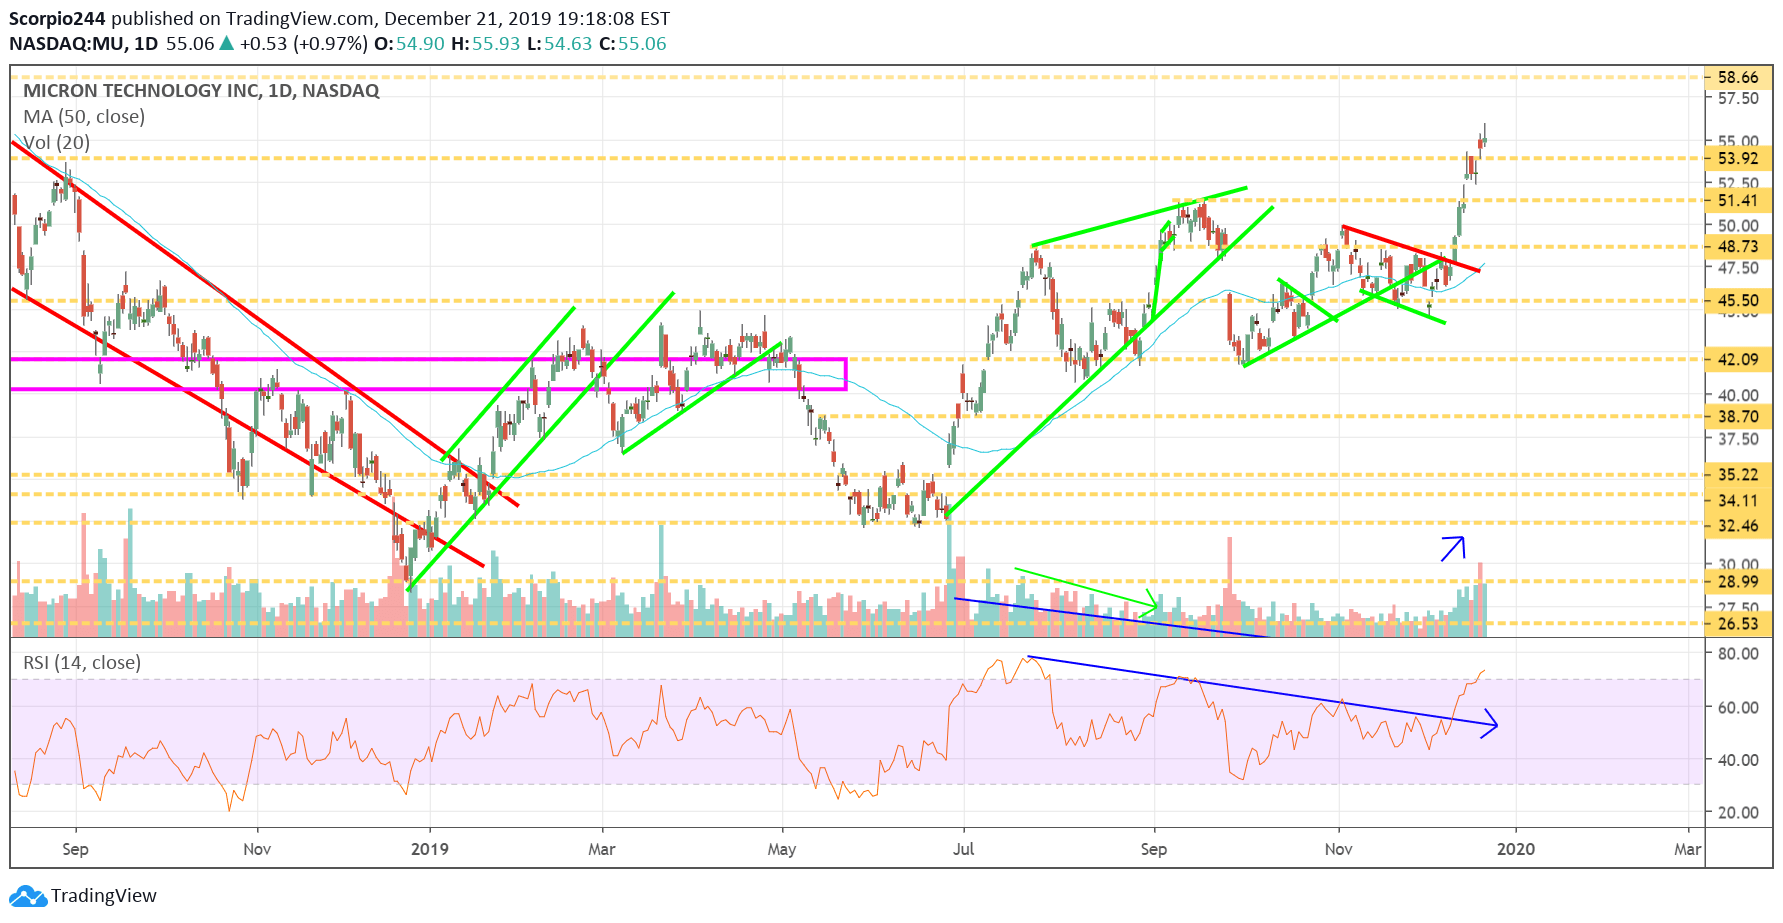
Task: Click the RSI 40.00 axis value
Action: pos(1738,760)
